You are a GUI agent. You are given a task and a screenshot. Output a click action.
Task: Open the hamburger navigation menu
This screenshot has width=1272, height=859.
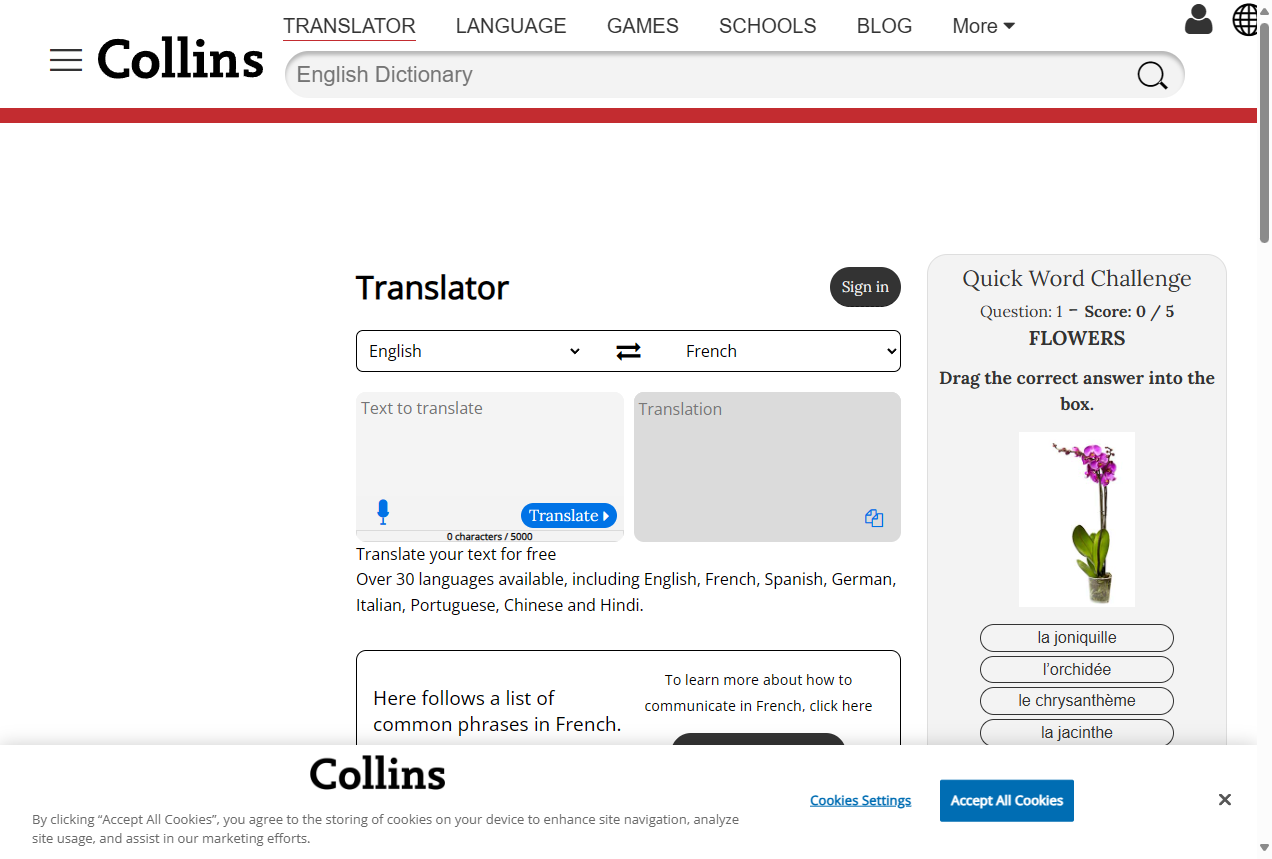tap(66, 60)
